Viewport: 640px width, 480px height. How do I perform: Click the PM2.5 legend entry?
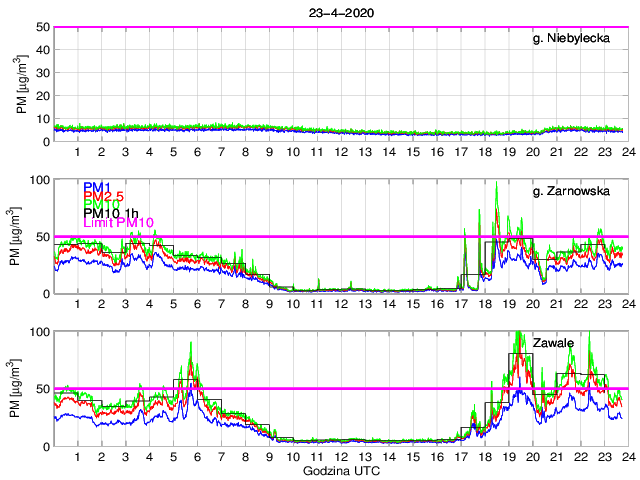click(x=102, y=196)
